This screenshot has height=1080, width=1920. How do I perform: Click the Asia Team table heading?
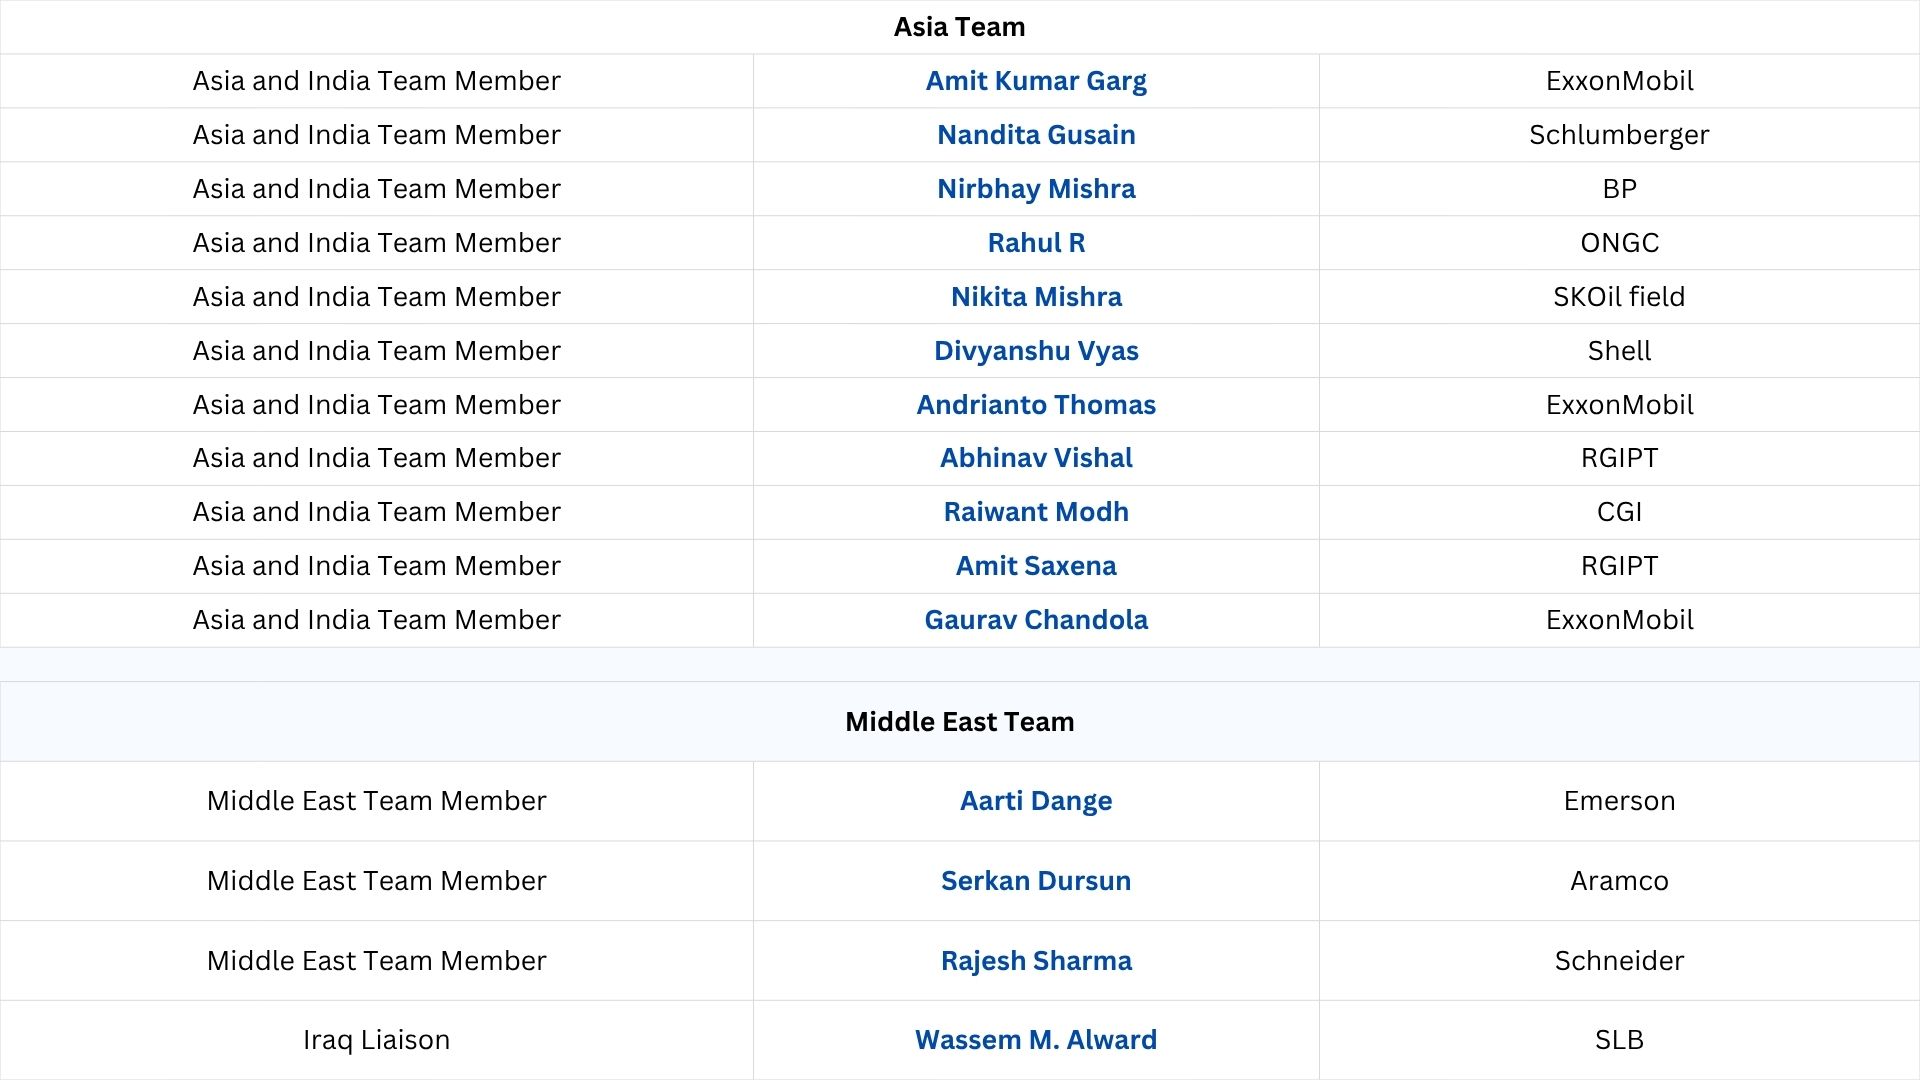click(x=959, y=27)
